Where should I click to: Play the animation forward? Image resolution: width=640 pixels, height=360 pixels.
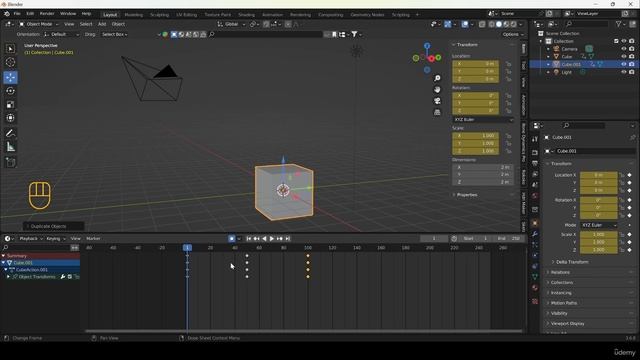pyautogui.click(x=272, y=239)
